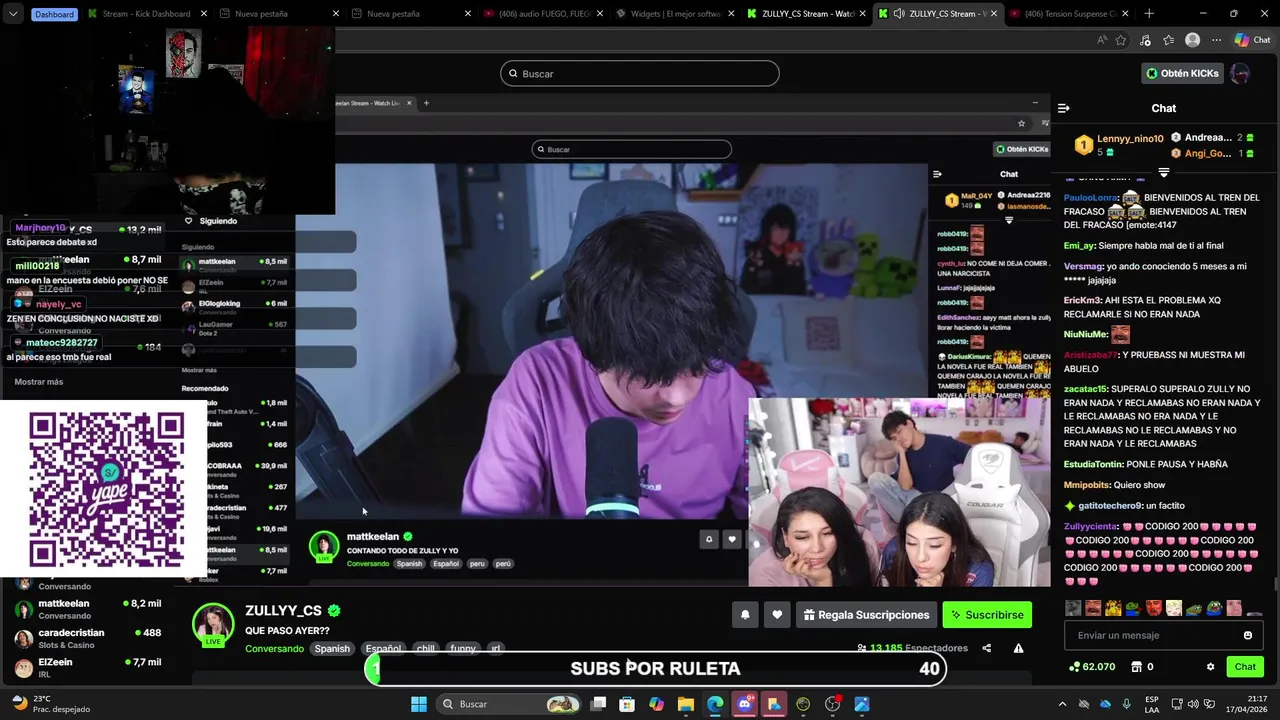Open Lennyy_nino10 top gifter entry

pyautogui.click(x=1118, y=145)
